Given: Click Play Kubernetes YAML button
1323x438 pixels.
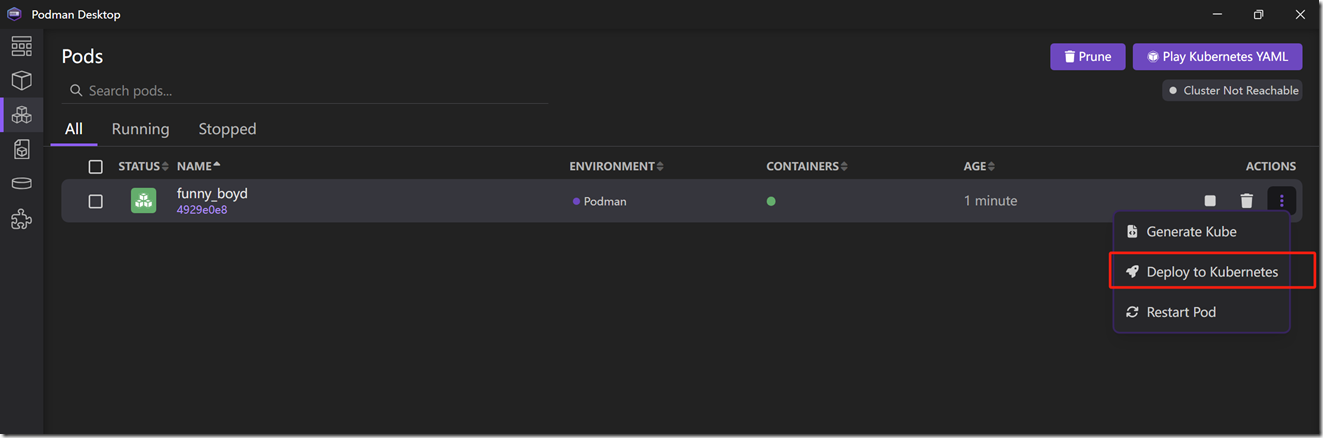Looking at the screenshot, I should [1217, 57].
